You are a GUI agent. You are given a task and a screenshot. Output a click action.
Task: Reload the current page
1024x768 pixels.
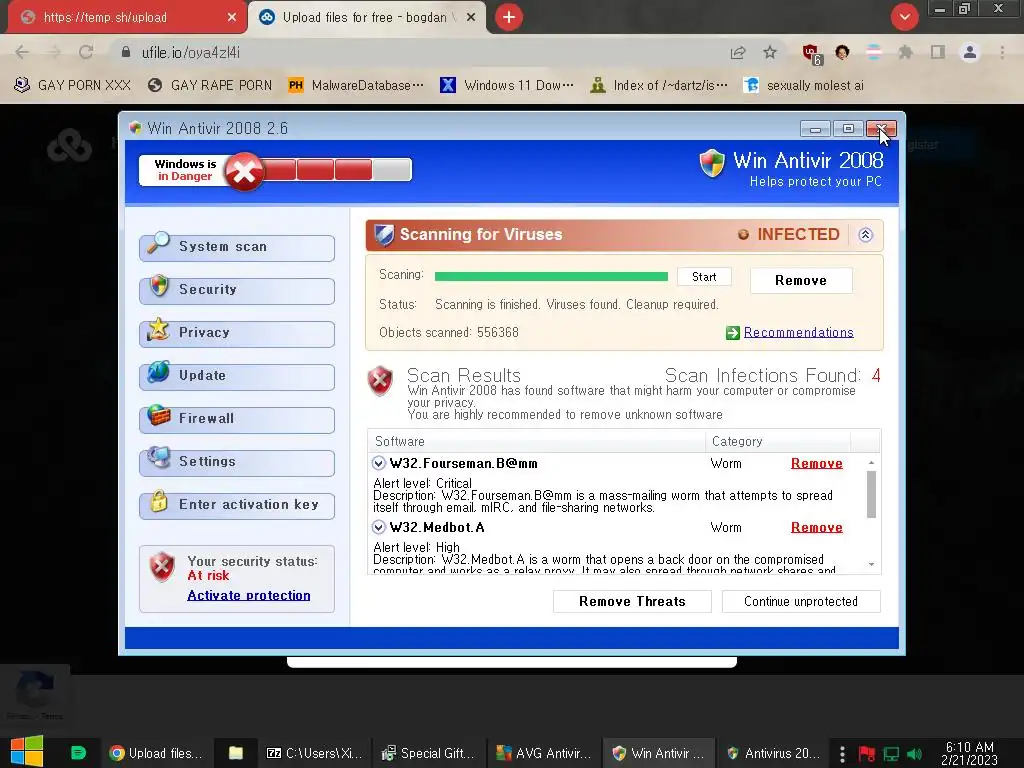coord(86,52)
